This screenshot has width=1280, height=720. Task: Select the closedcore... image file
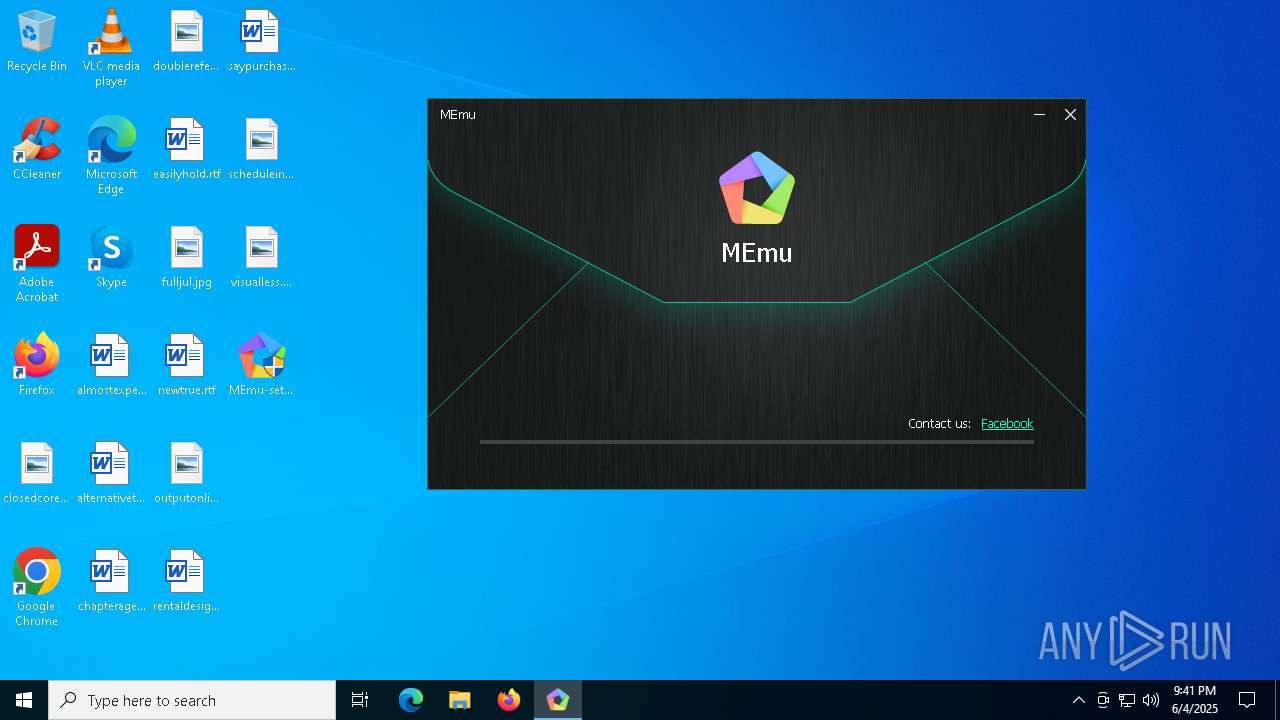37,474
